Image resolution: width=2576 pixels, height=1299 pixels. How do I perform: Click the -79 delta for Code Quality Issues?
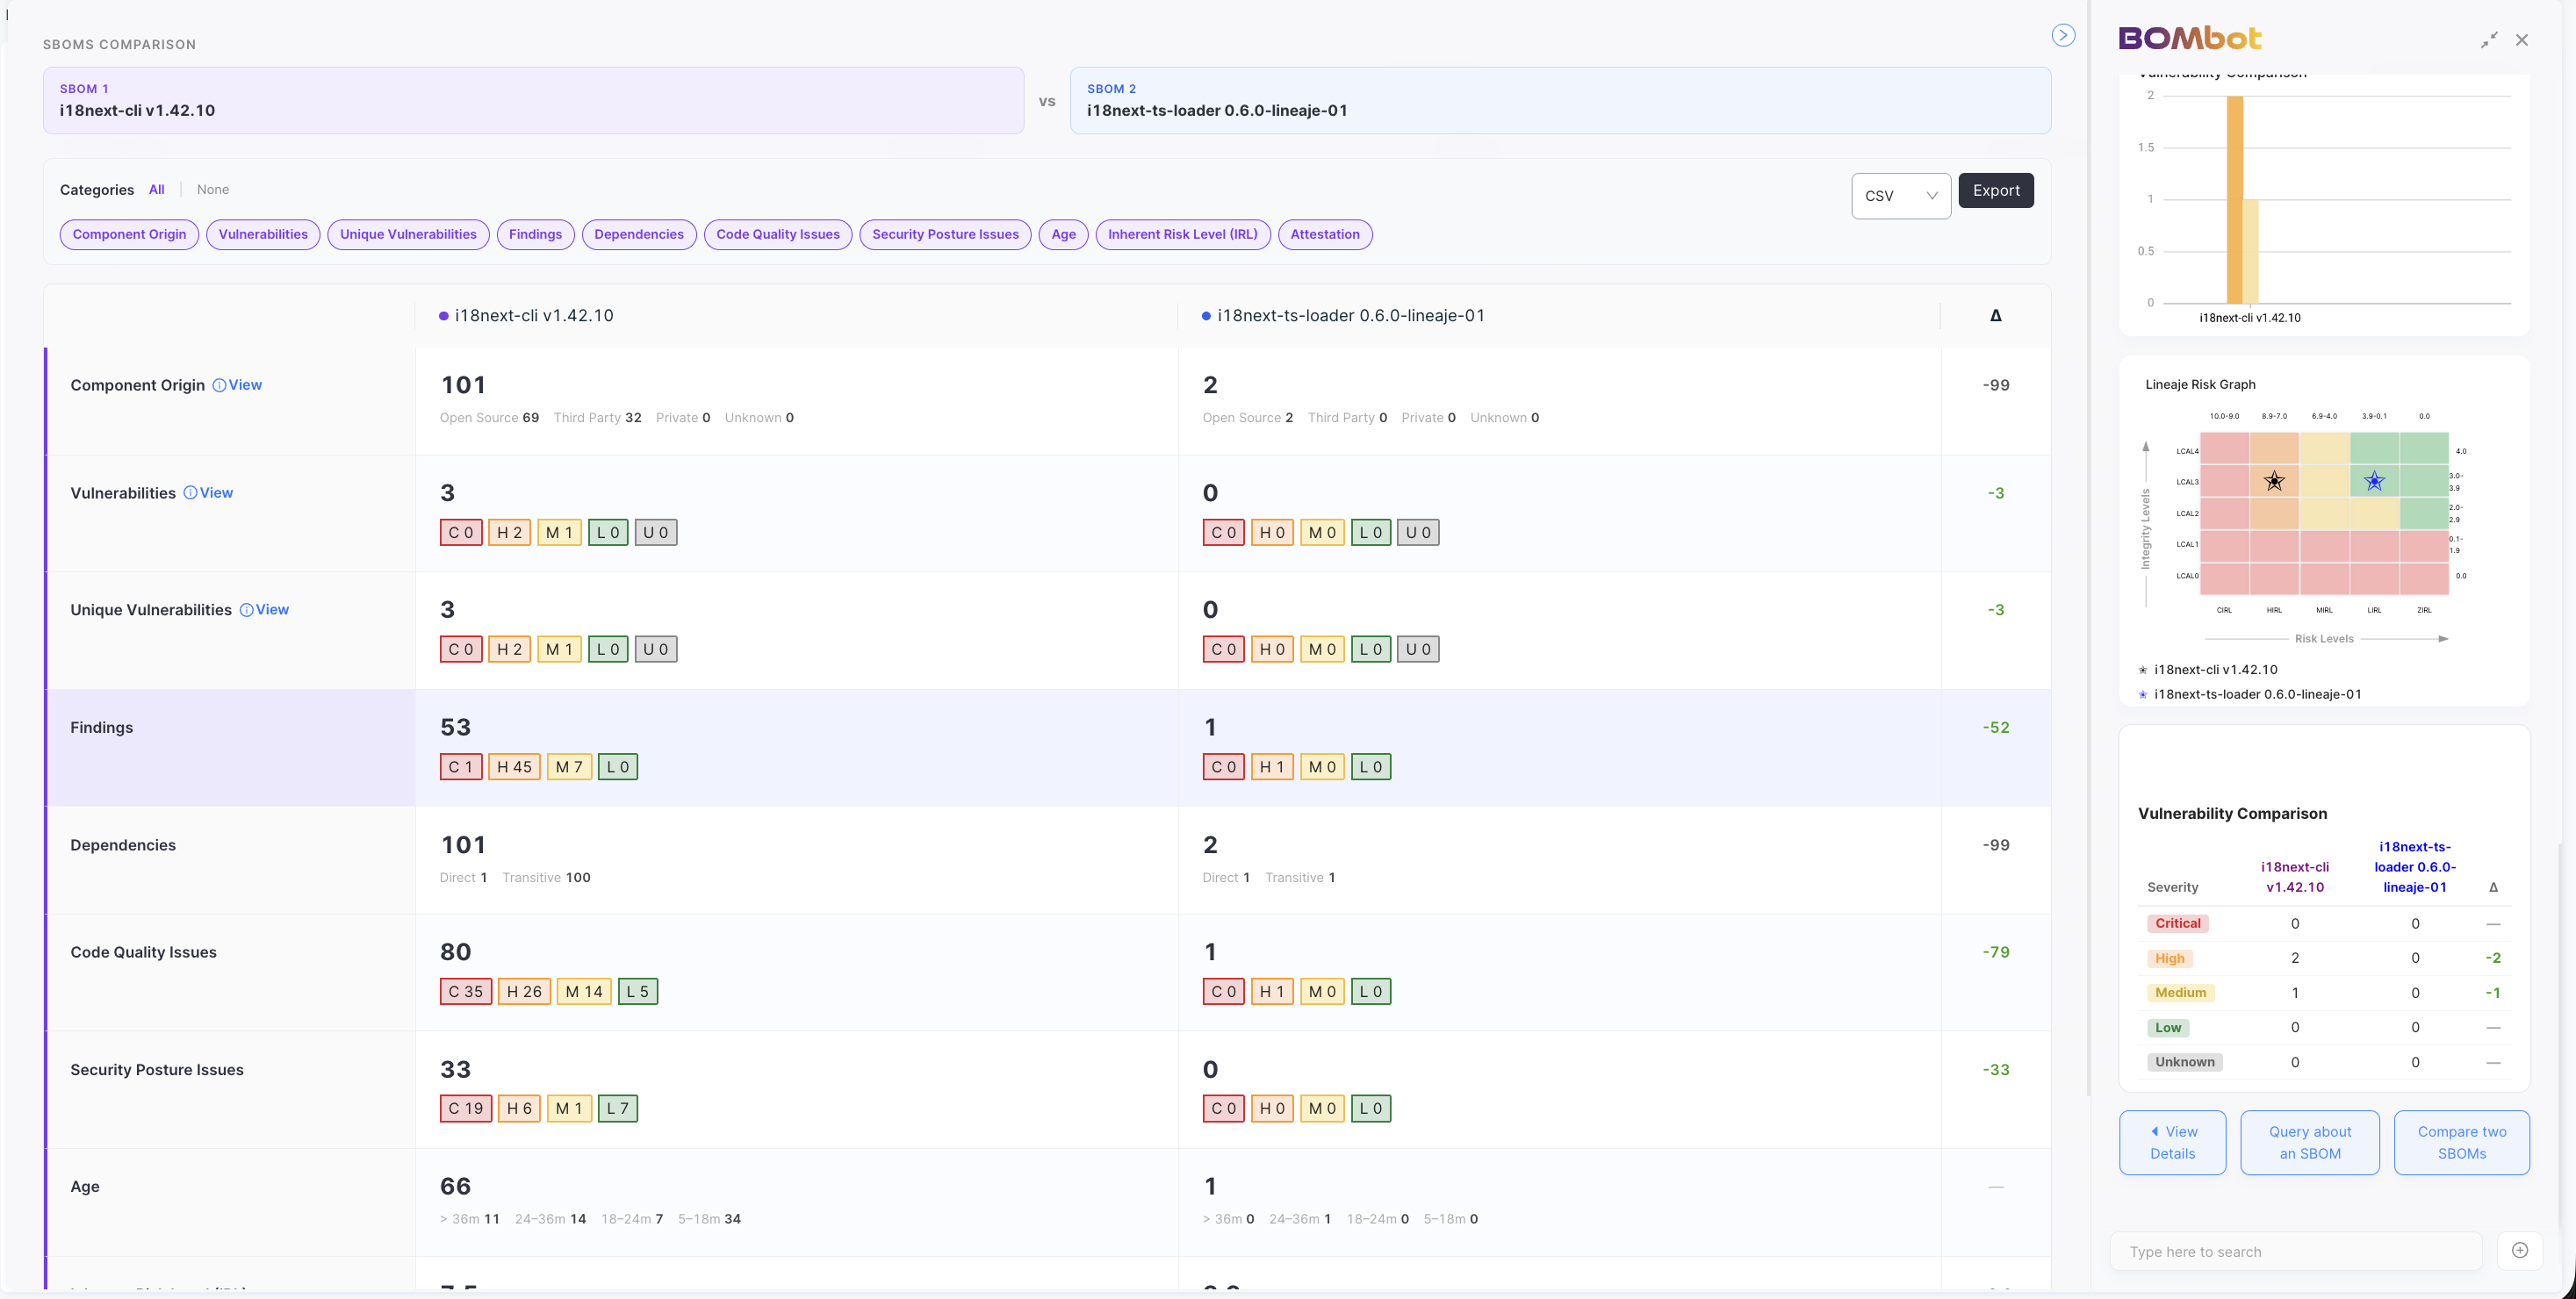coord(1996,952)
